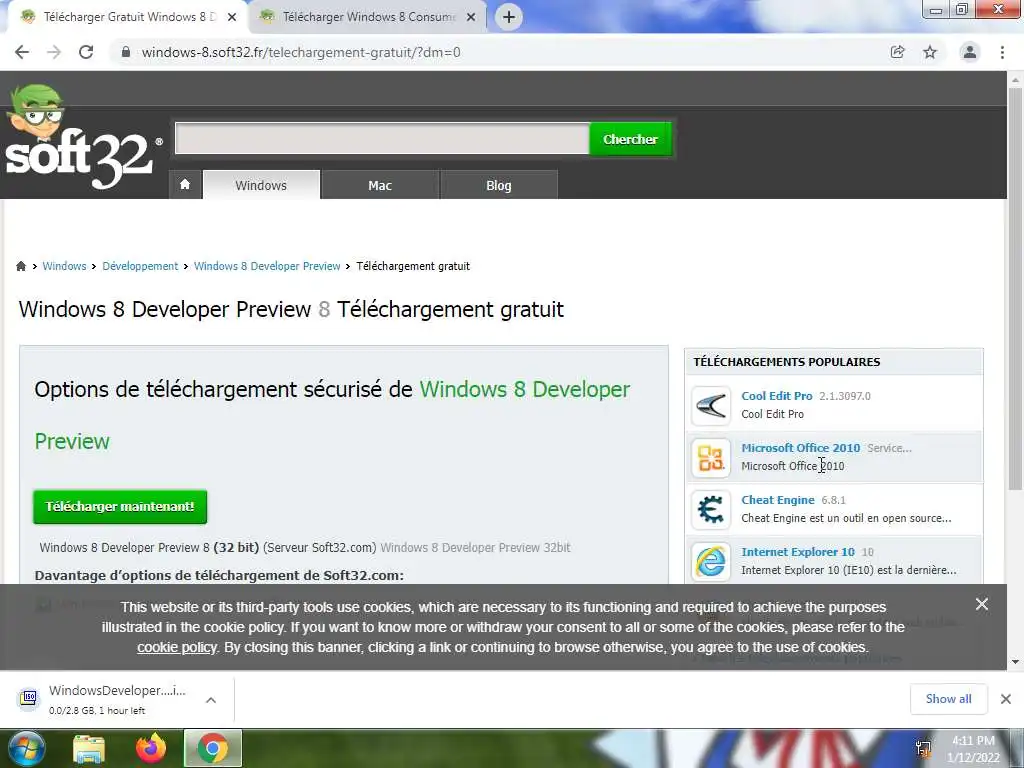Open the Chrome profile icon
Viewport: 1024px width, 768px height.
[x=970, y=52]
